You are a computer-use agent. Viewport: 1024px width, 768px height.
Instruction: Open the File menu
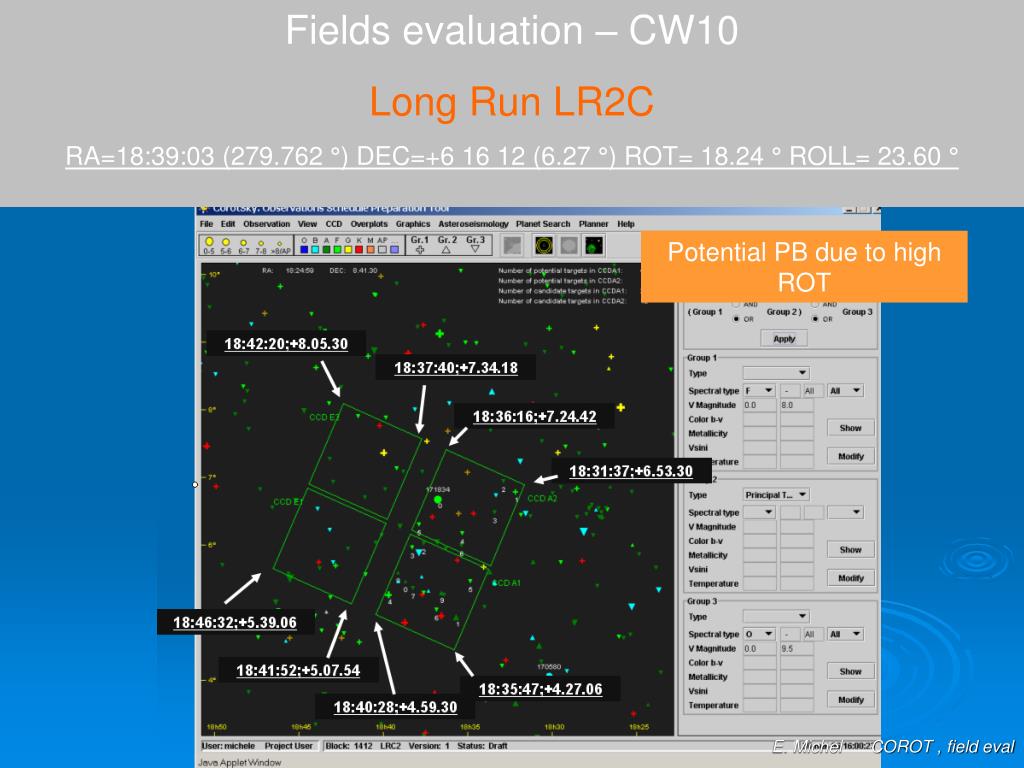[x=206, y=224]
